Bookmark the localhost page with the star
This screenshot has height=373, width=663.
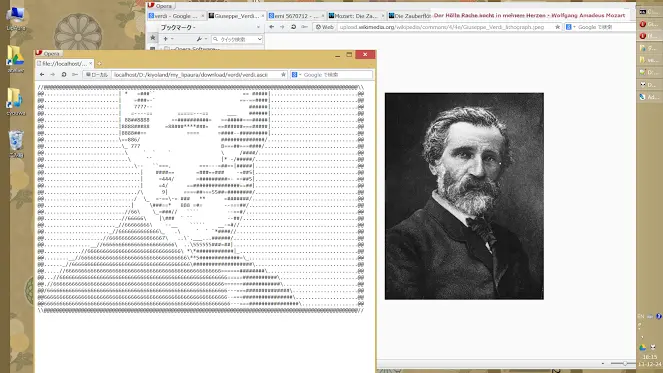click(283, 74)
